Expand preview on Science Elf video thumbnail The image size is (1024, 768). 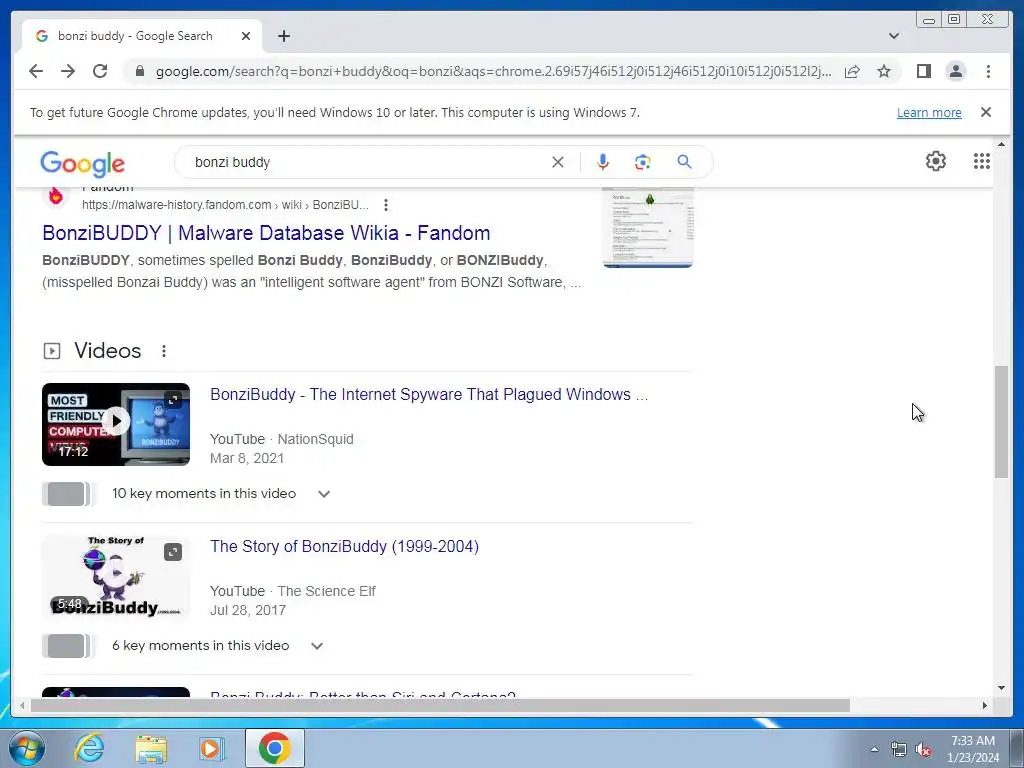(172, 552)
